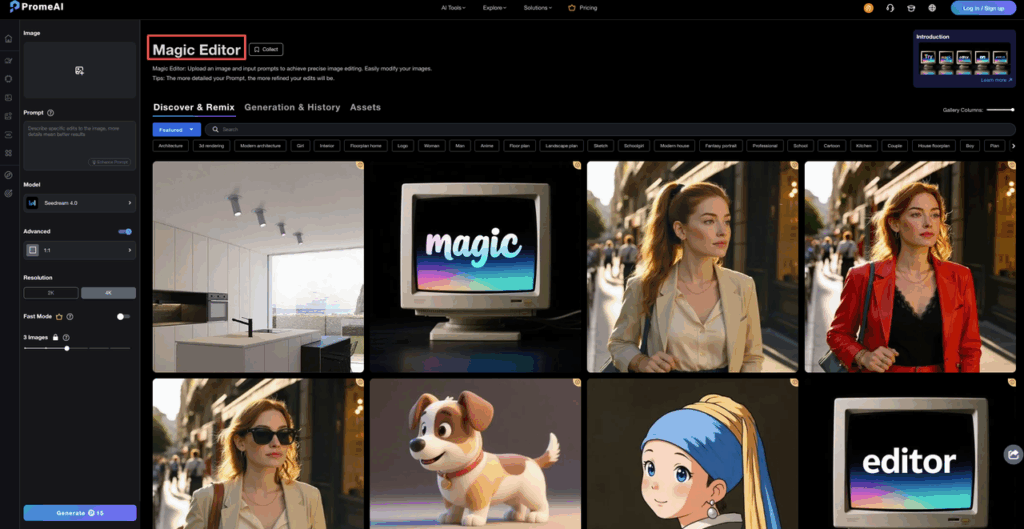The image size is (1024, 529).
Task: Open the Seedream 4.0 model selector
Action: coord(80,203)
